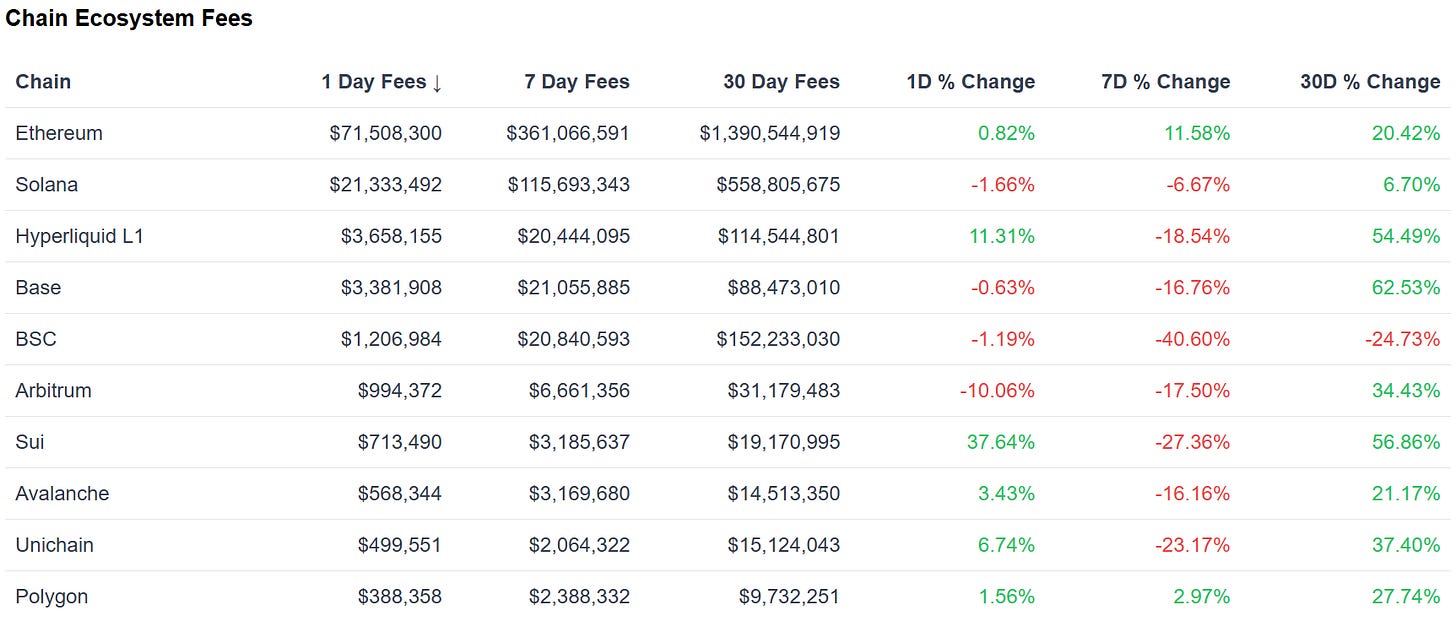The height and width of the screenshot is (620, 1456).
Task: Click Sui 1 day fees $713,490
Action: (x=400, y=443)
